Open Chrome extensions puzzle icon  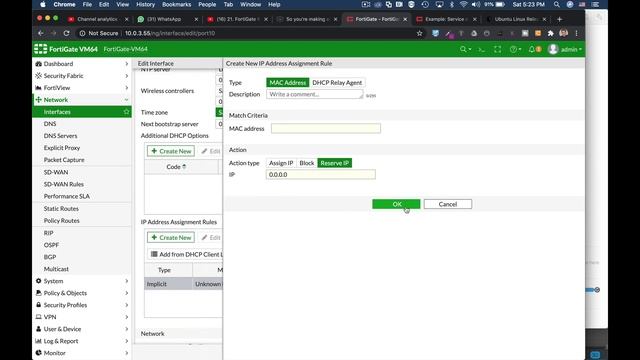[550, 33]
